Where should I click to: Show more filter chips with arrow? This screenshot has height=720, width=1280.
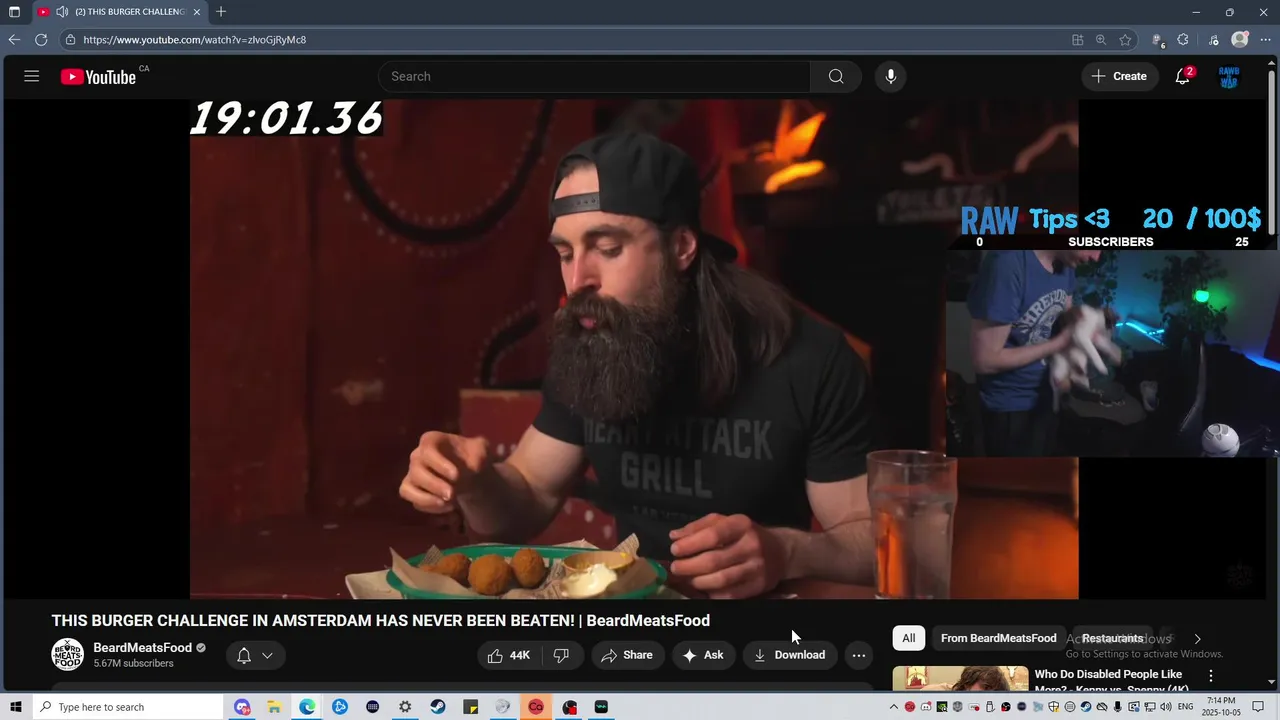pyautogui.click(x=1197, y=639)
